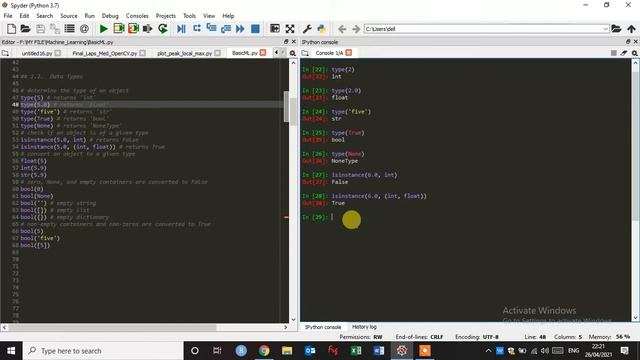The height and width of the screenshot is (360, 640).
Task: Open the Projects menu
Action: pyautogui.click(x=165, y=16)
